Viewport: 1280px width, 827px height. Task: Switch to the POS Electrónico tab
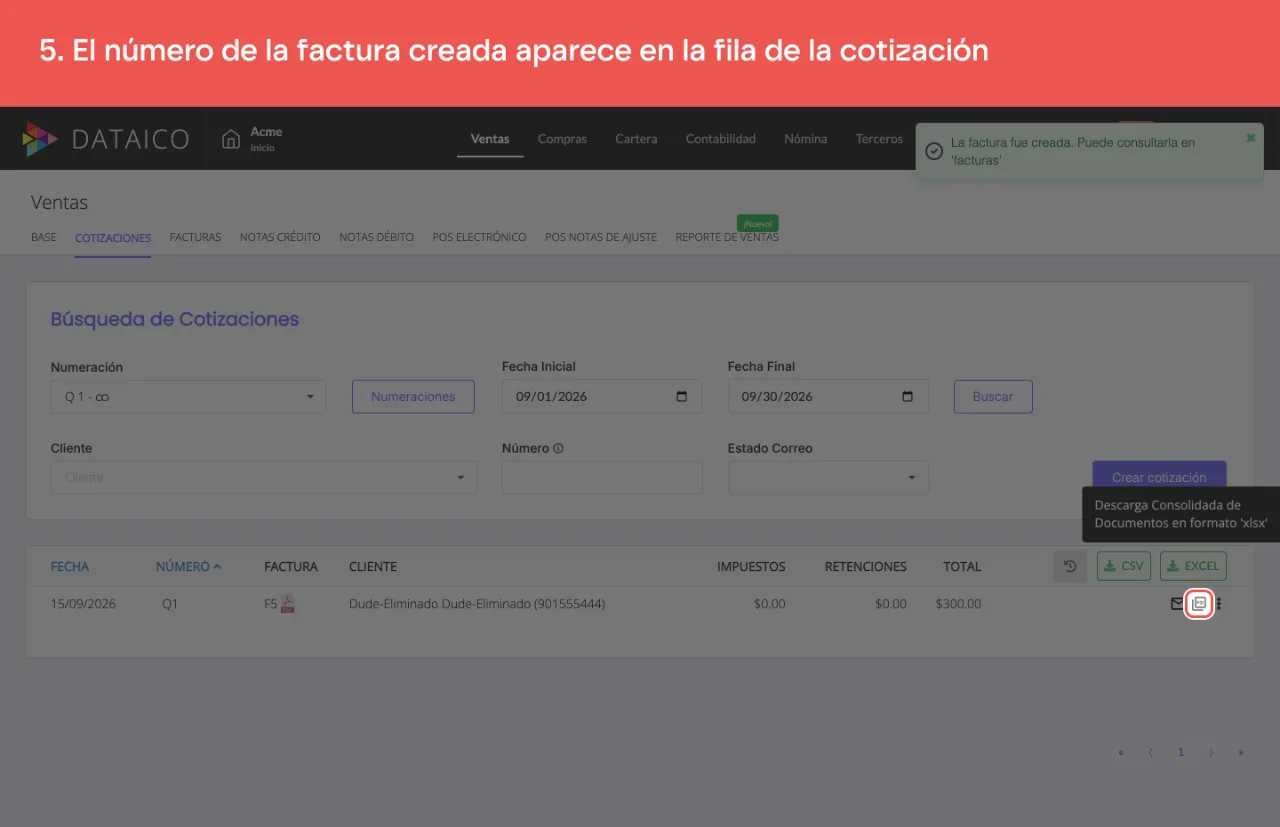(480, 238)
